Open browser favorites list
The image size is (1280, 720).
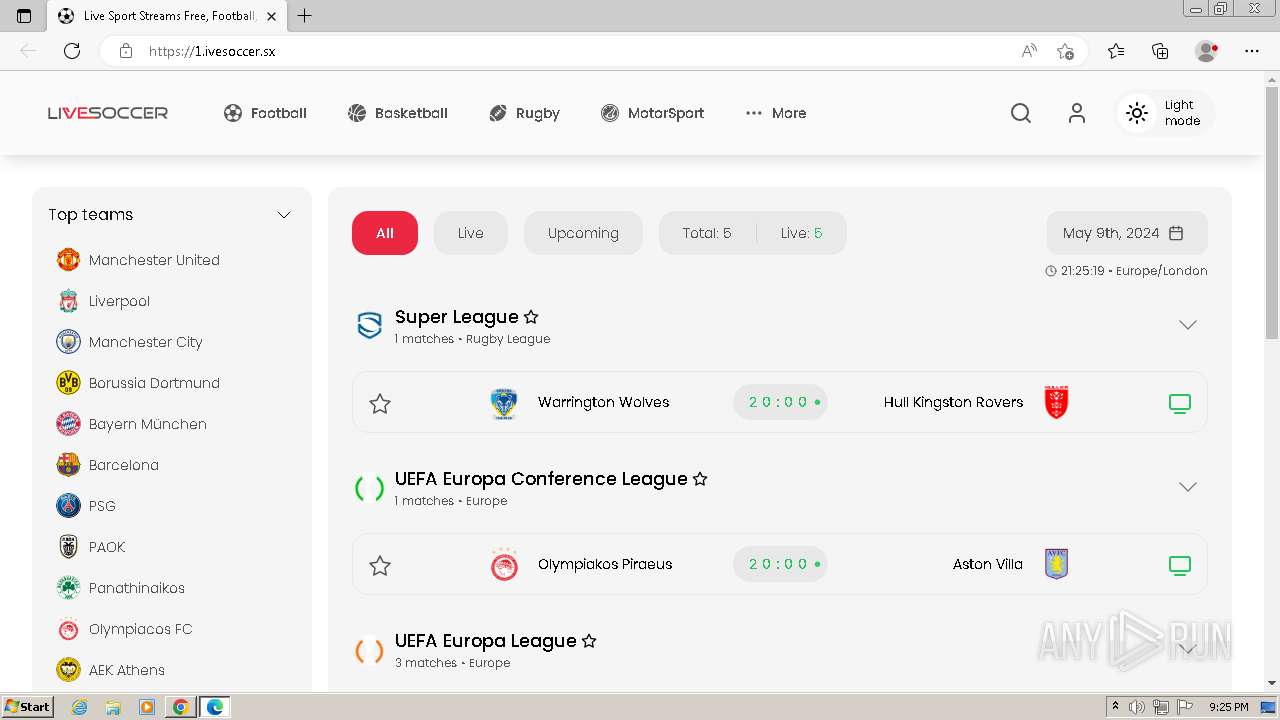click(1116, 51)
